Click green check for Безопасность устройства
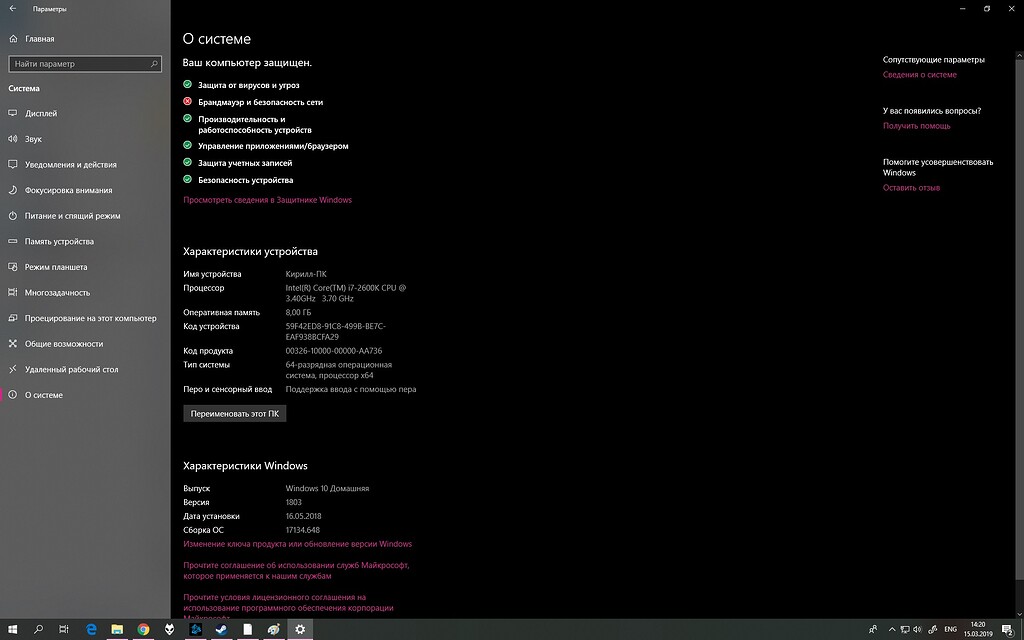Image resolution: width=1024 pixels, height=640 pixels. (187, 179)
